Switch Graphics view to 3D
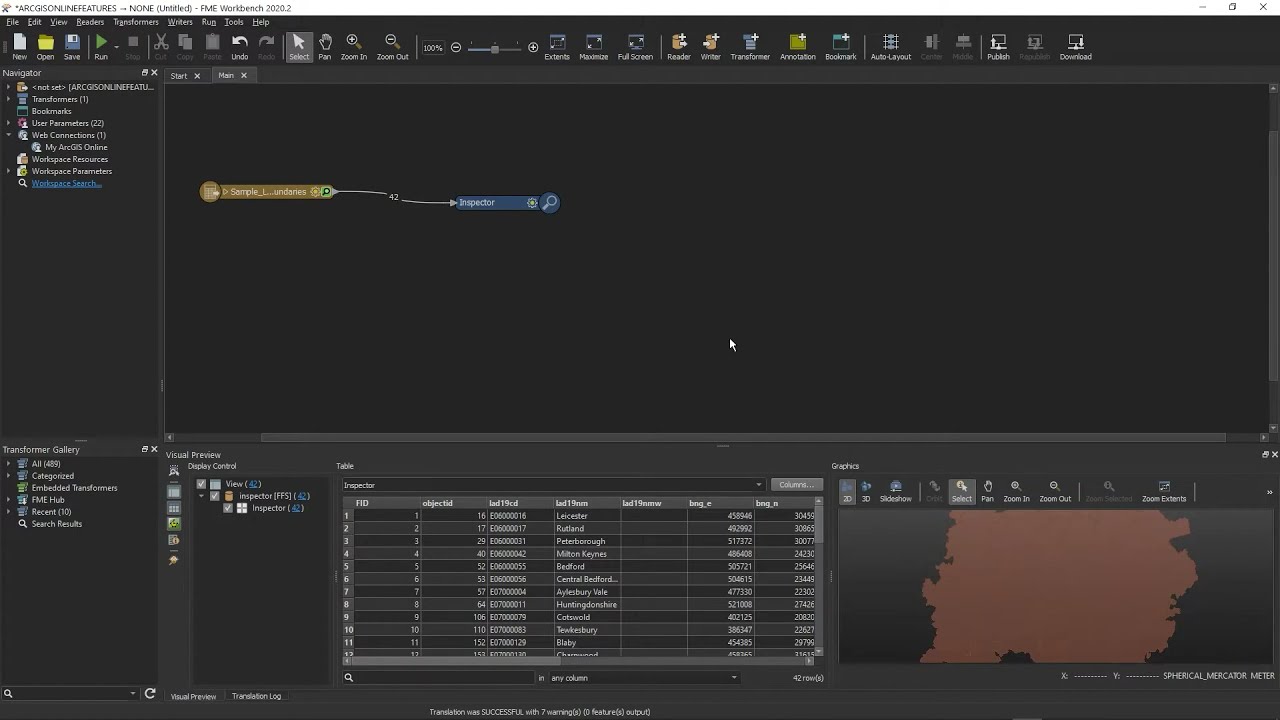Screen dimensions: 1280x720 coord(866,490)
